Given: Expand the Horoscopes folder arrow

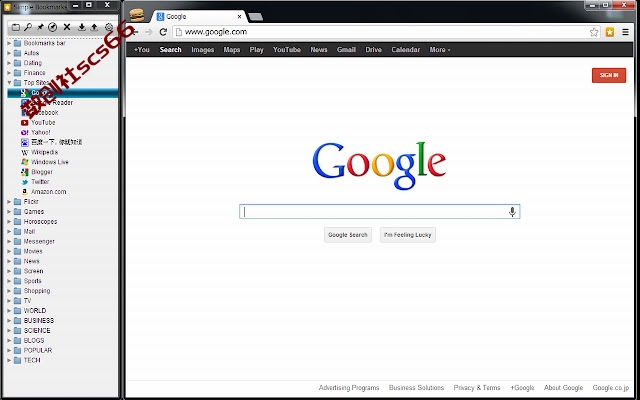Looking at the screenshot, I should (x=9, y=221).
